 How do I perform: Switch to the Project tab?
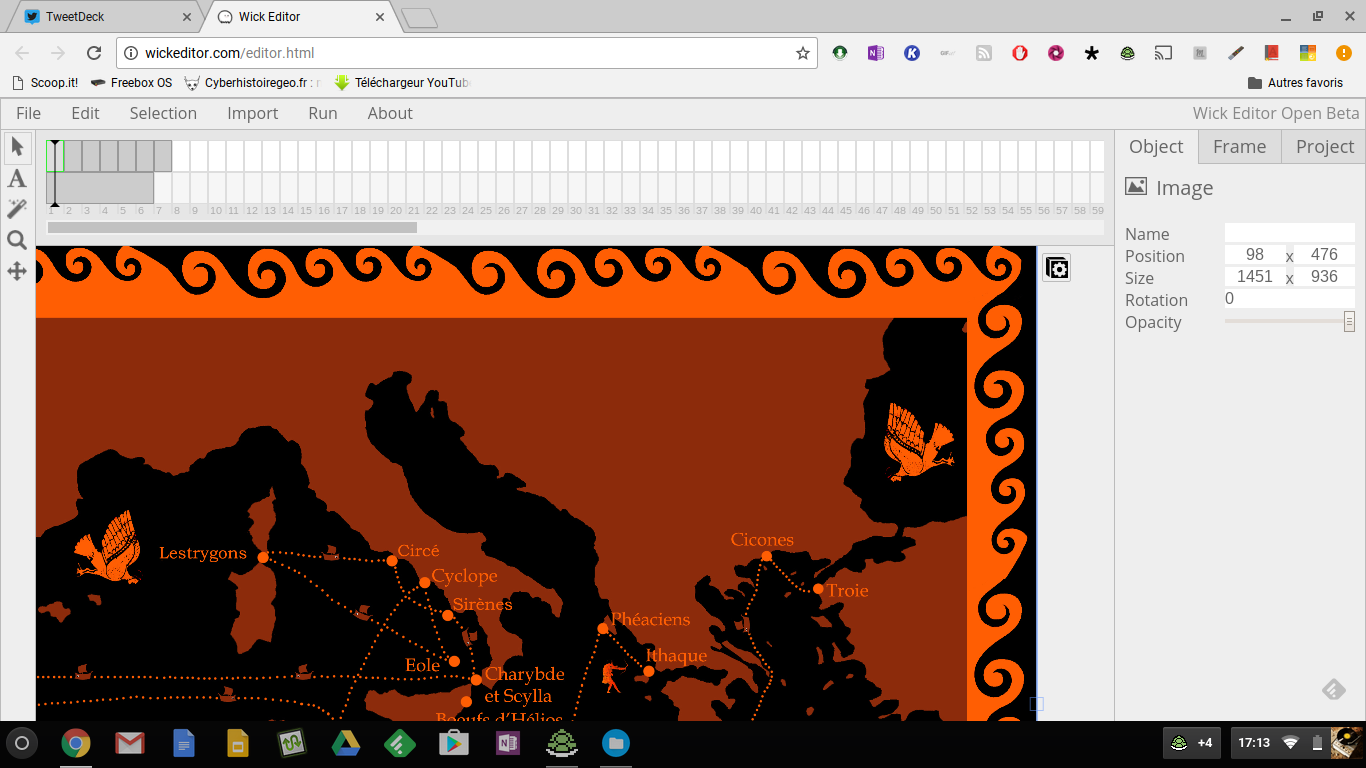click(x=1324, y=146)
